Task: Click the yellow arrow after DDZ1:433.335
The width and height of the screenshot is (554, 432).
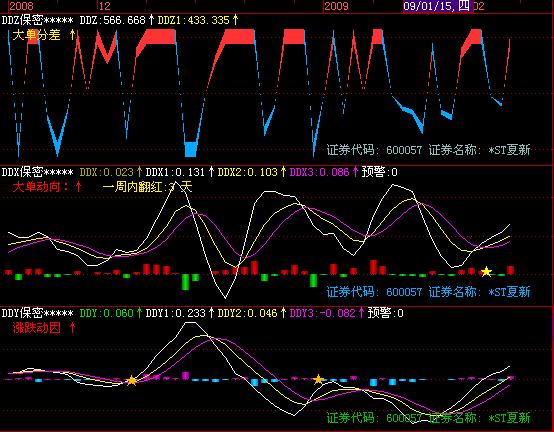Action: point(236,20)
